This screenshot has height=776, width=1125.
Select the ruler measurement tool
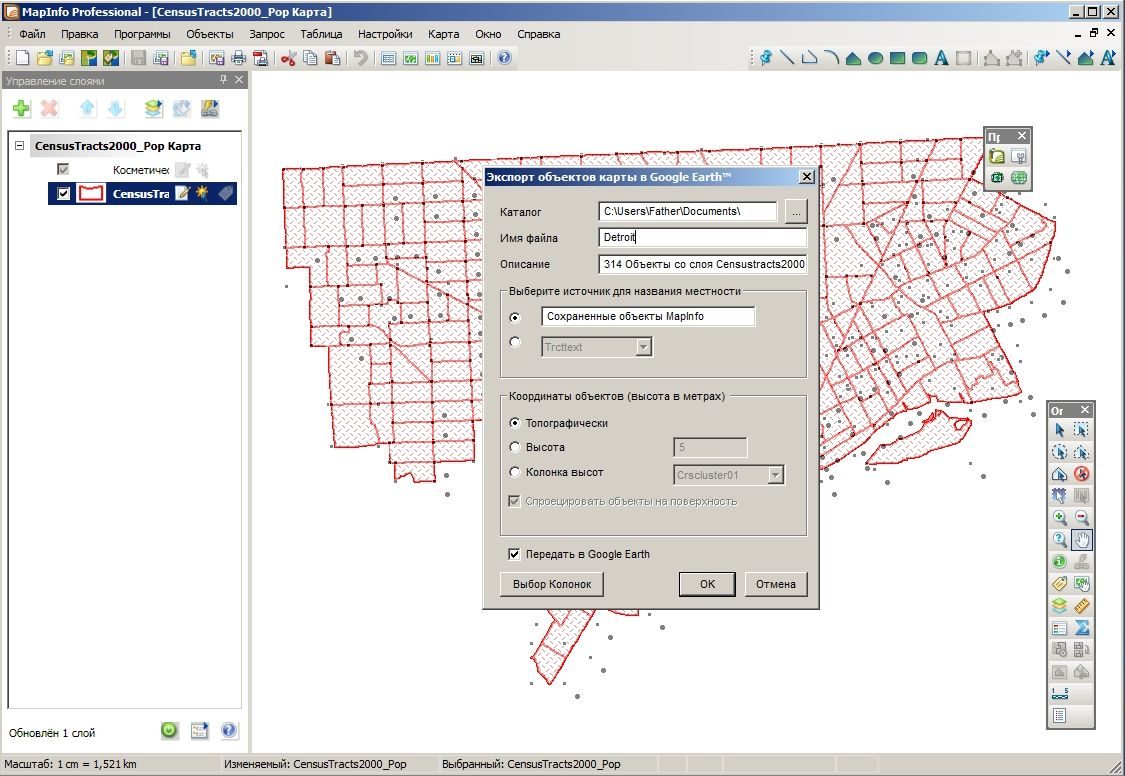coord(1081,605)
